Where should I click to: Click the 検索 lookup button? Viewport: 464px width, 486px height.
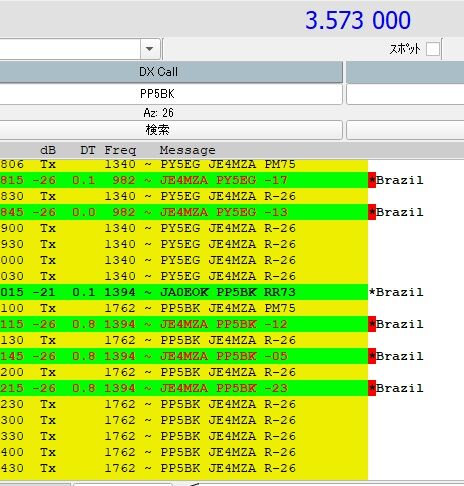point(171,130)
